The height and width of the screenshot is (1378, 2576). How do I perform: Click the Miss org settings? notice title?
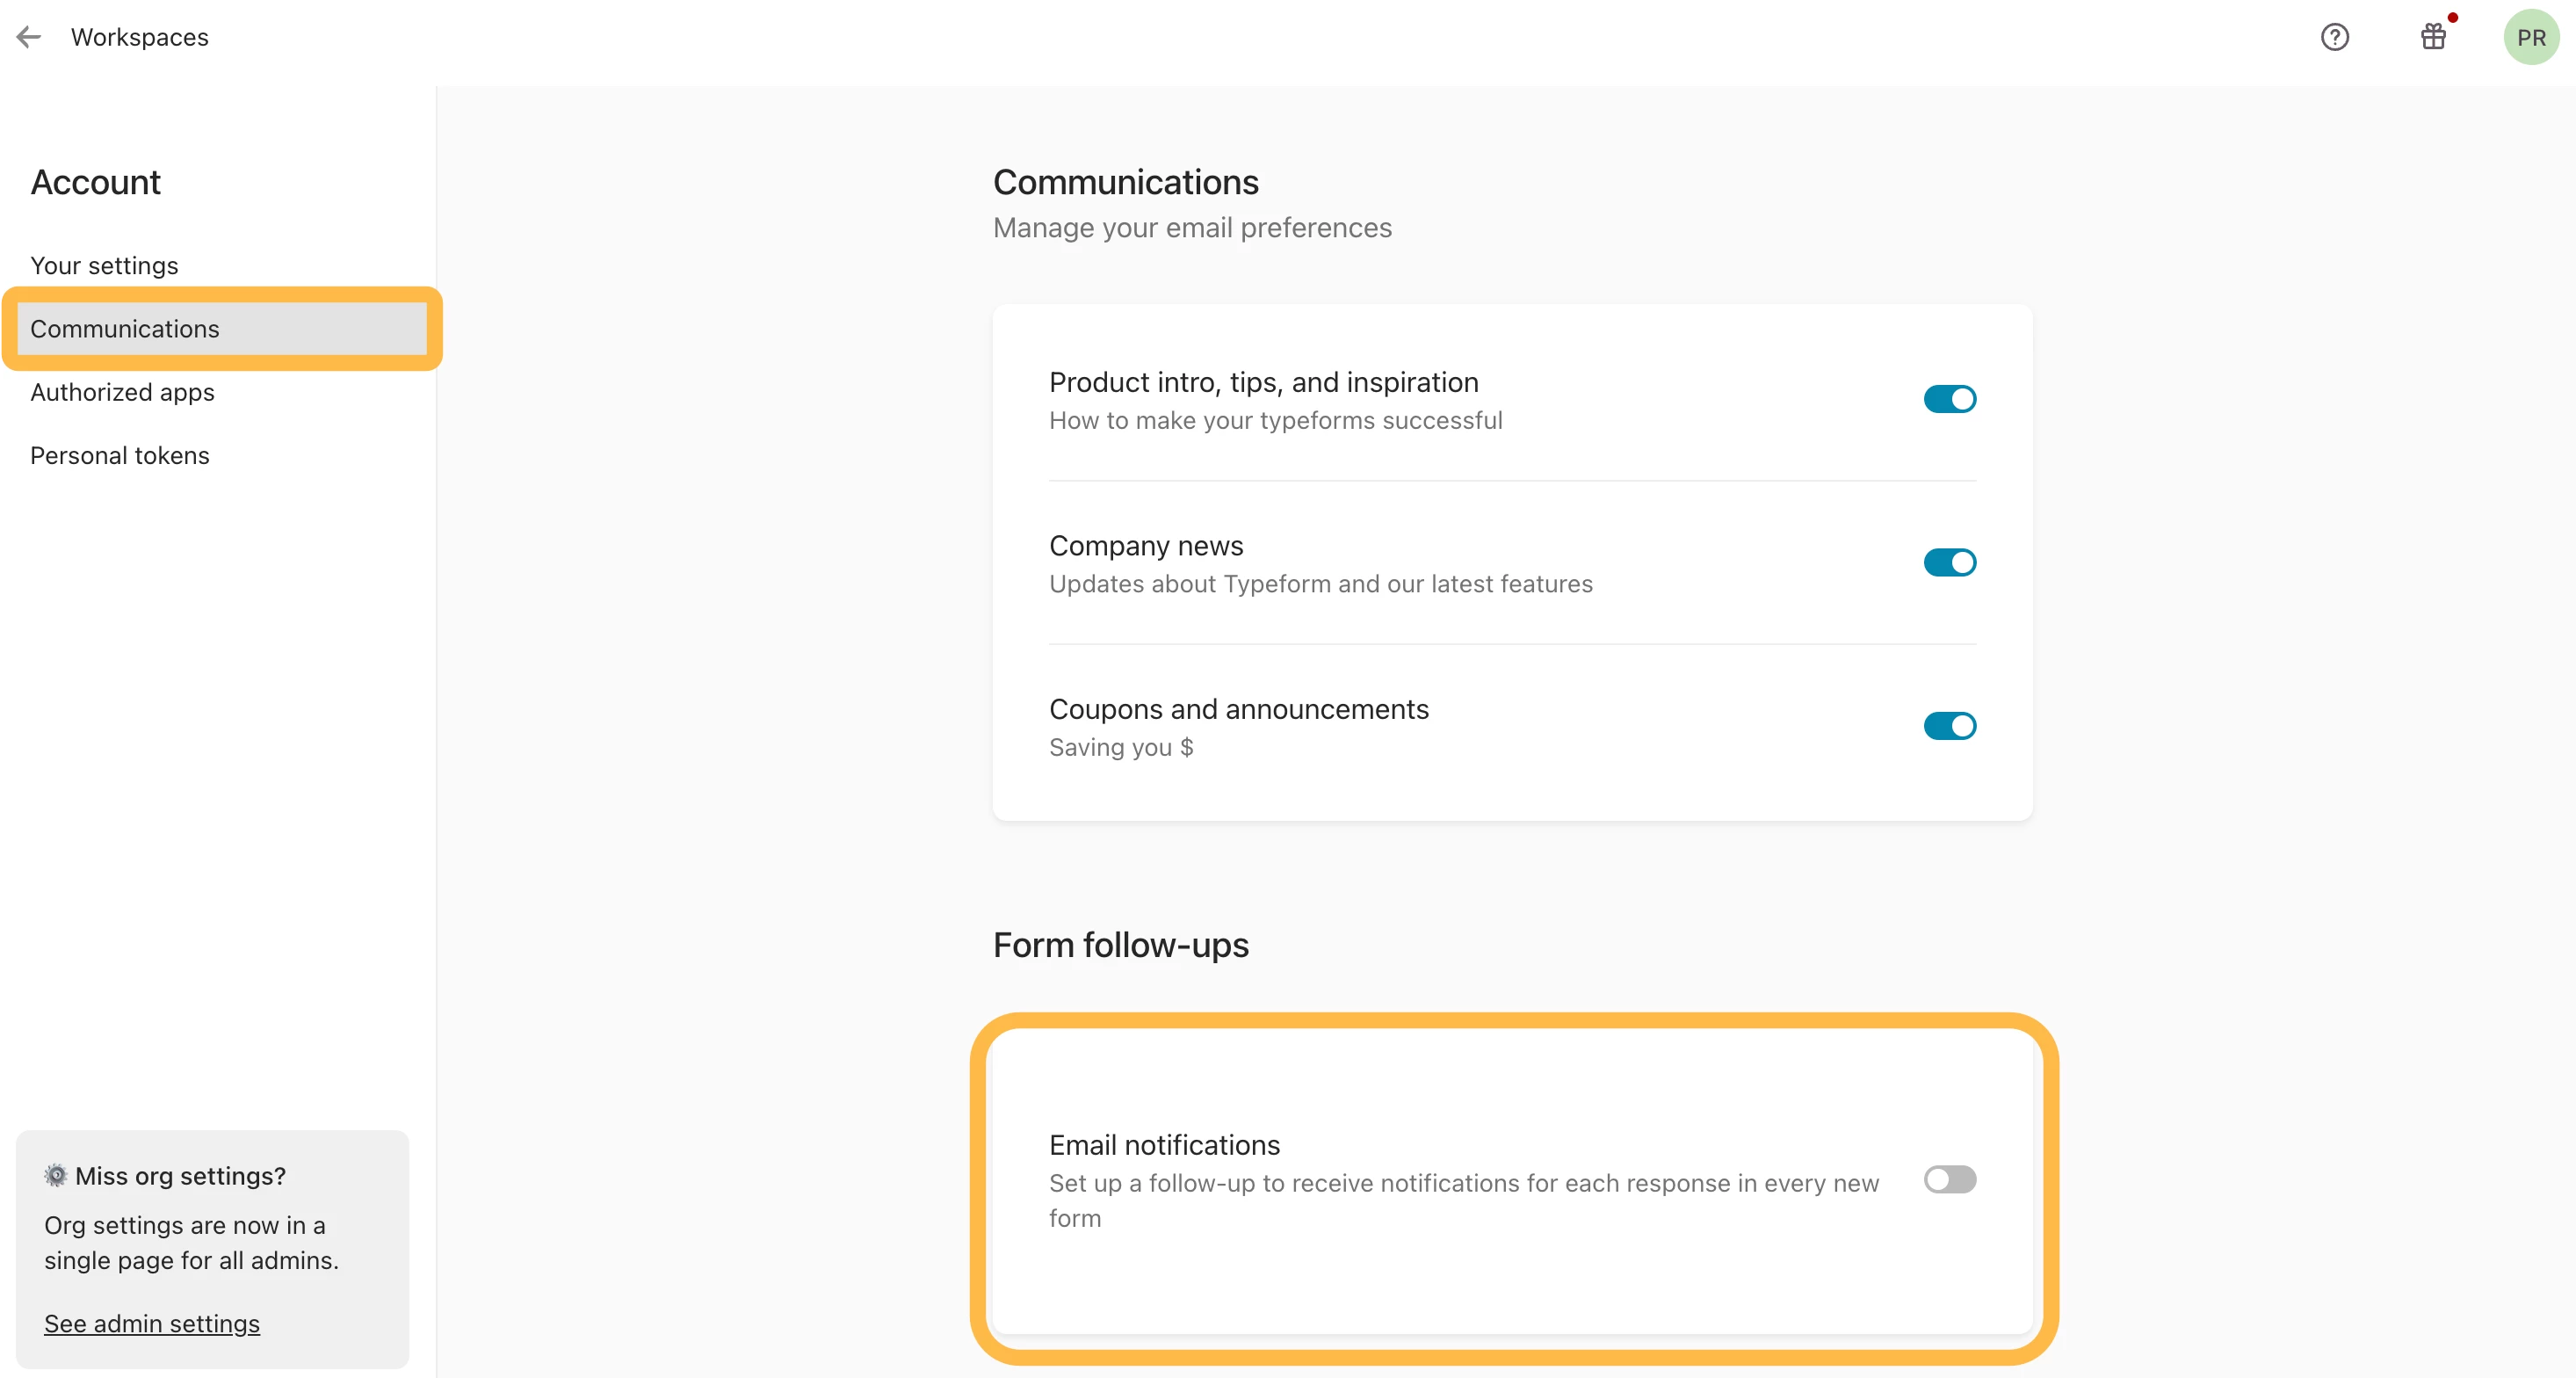click(x=180, y=1175)
